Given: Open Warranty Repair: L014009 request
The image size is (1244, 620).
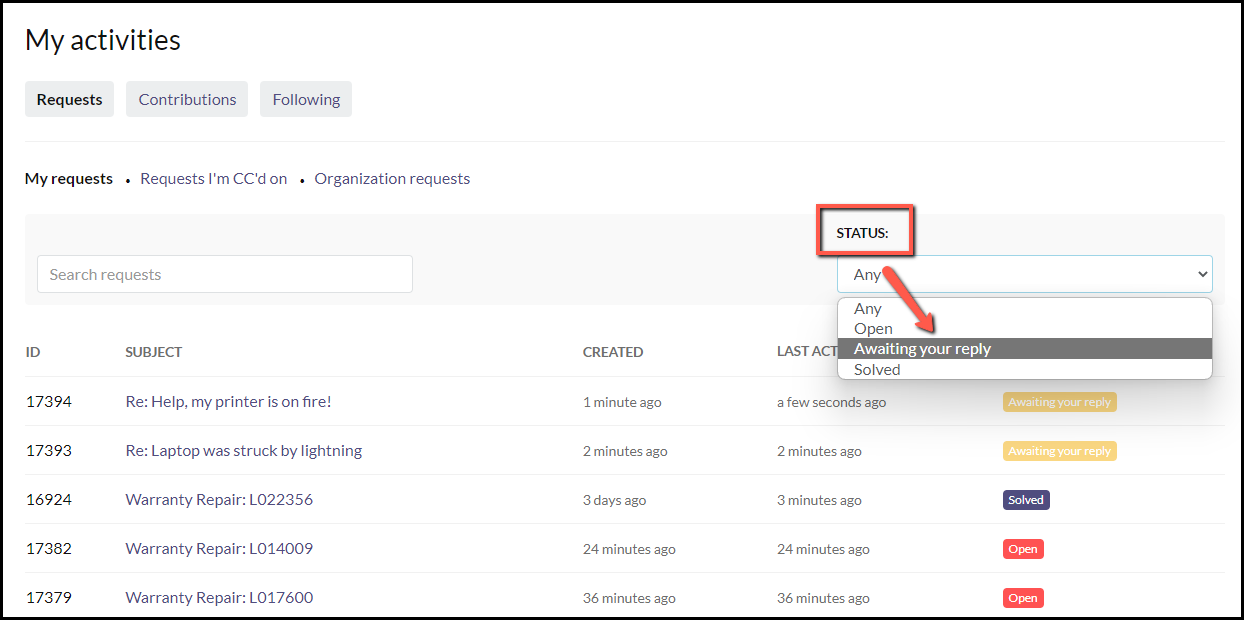Looking at the screenshot, I should click(x=219, y=549).
